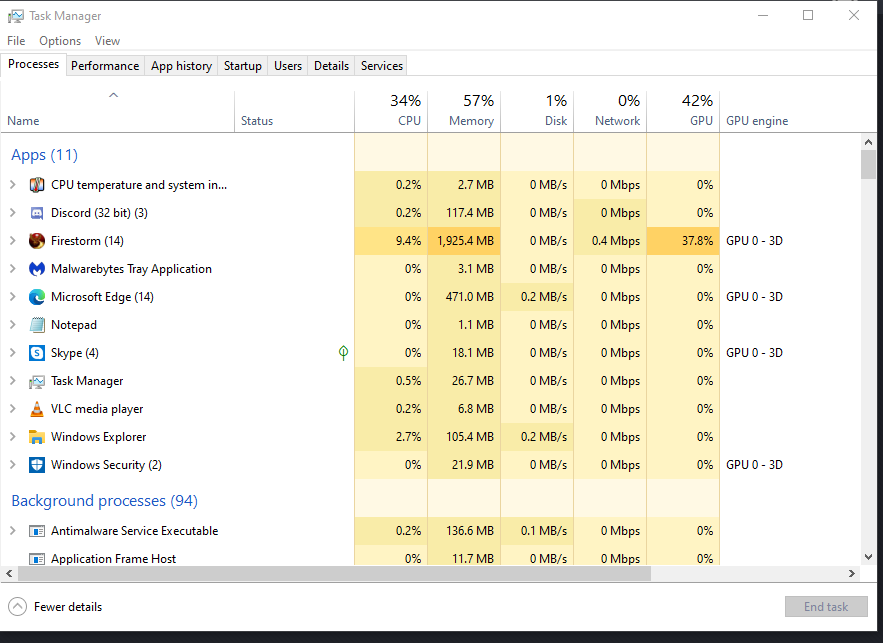Open the Options menu
The height and width of the screenshot is (643, 883).
(60, 41)
